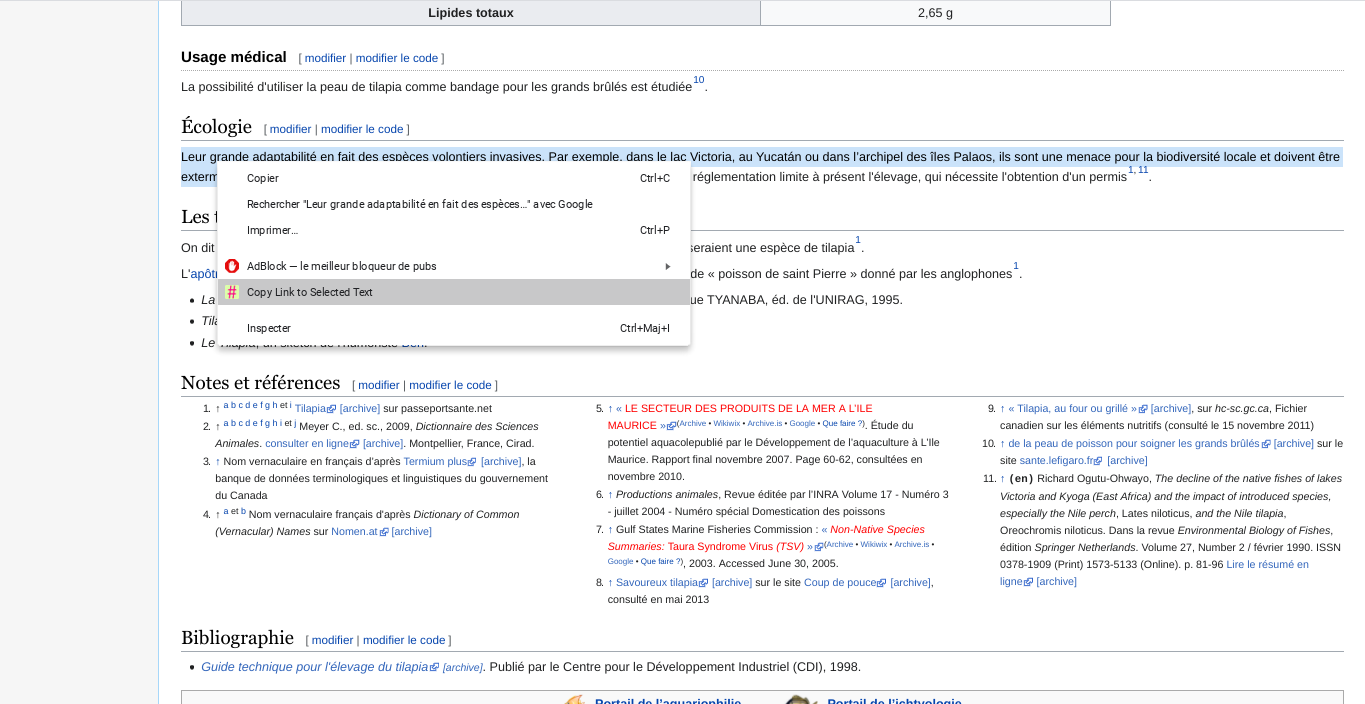
Task: Choose Copier from the context menu
Action: point(454,178)
